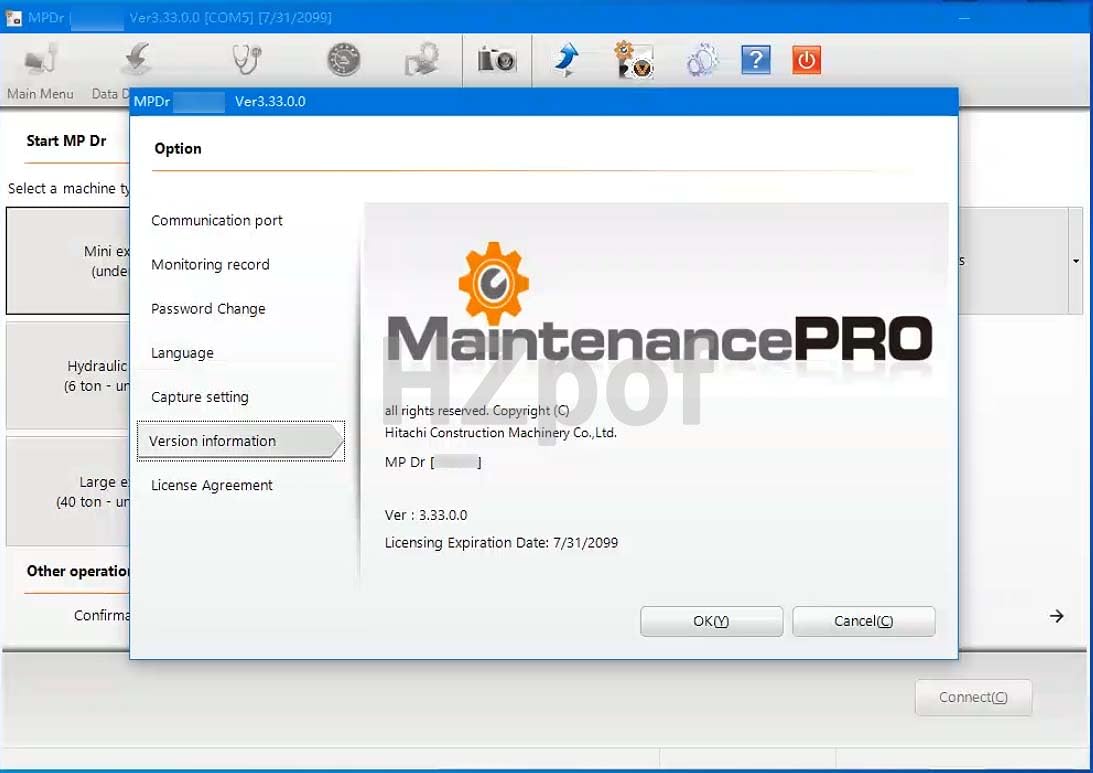Open the settings gears icon
Viewport: 1093px width, 773px height.
point(702,60)
